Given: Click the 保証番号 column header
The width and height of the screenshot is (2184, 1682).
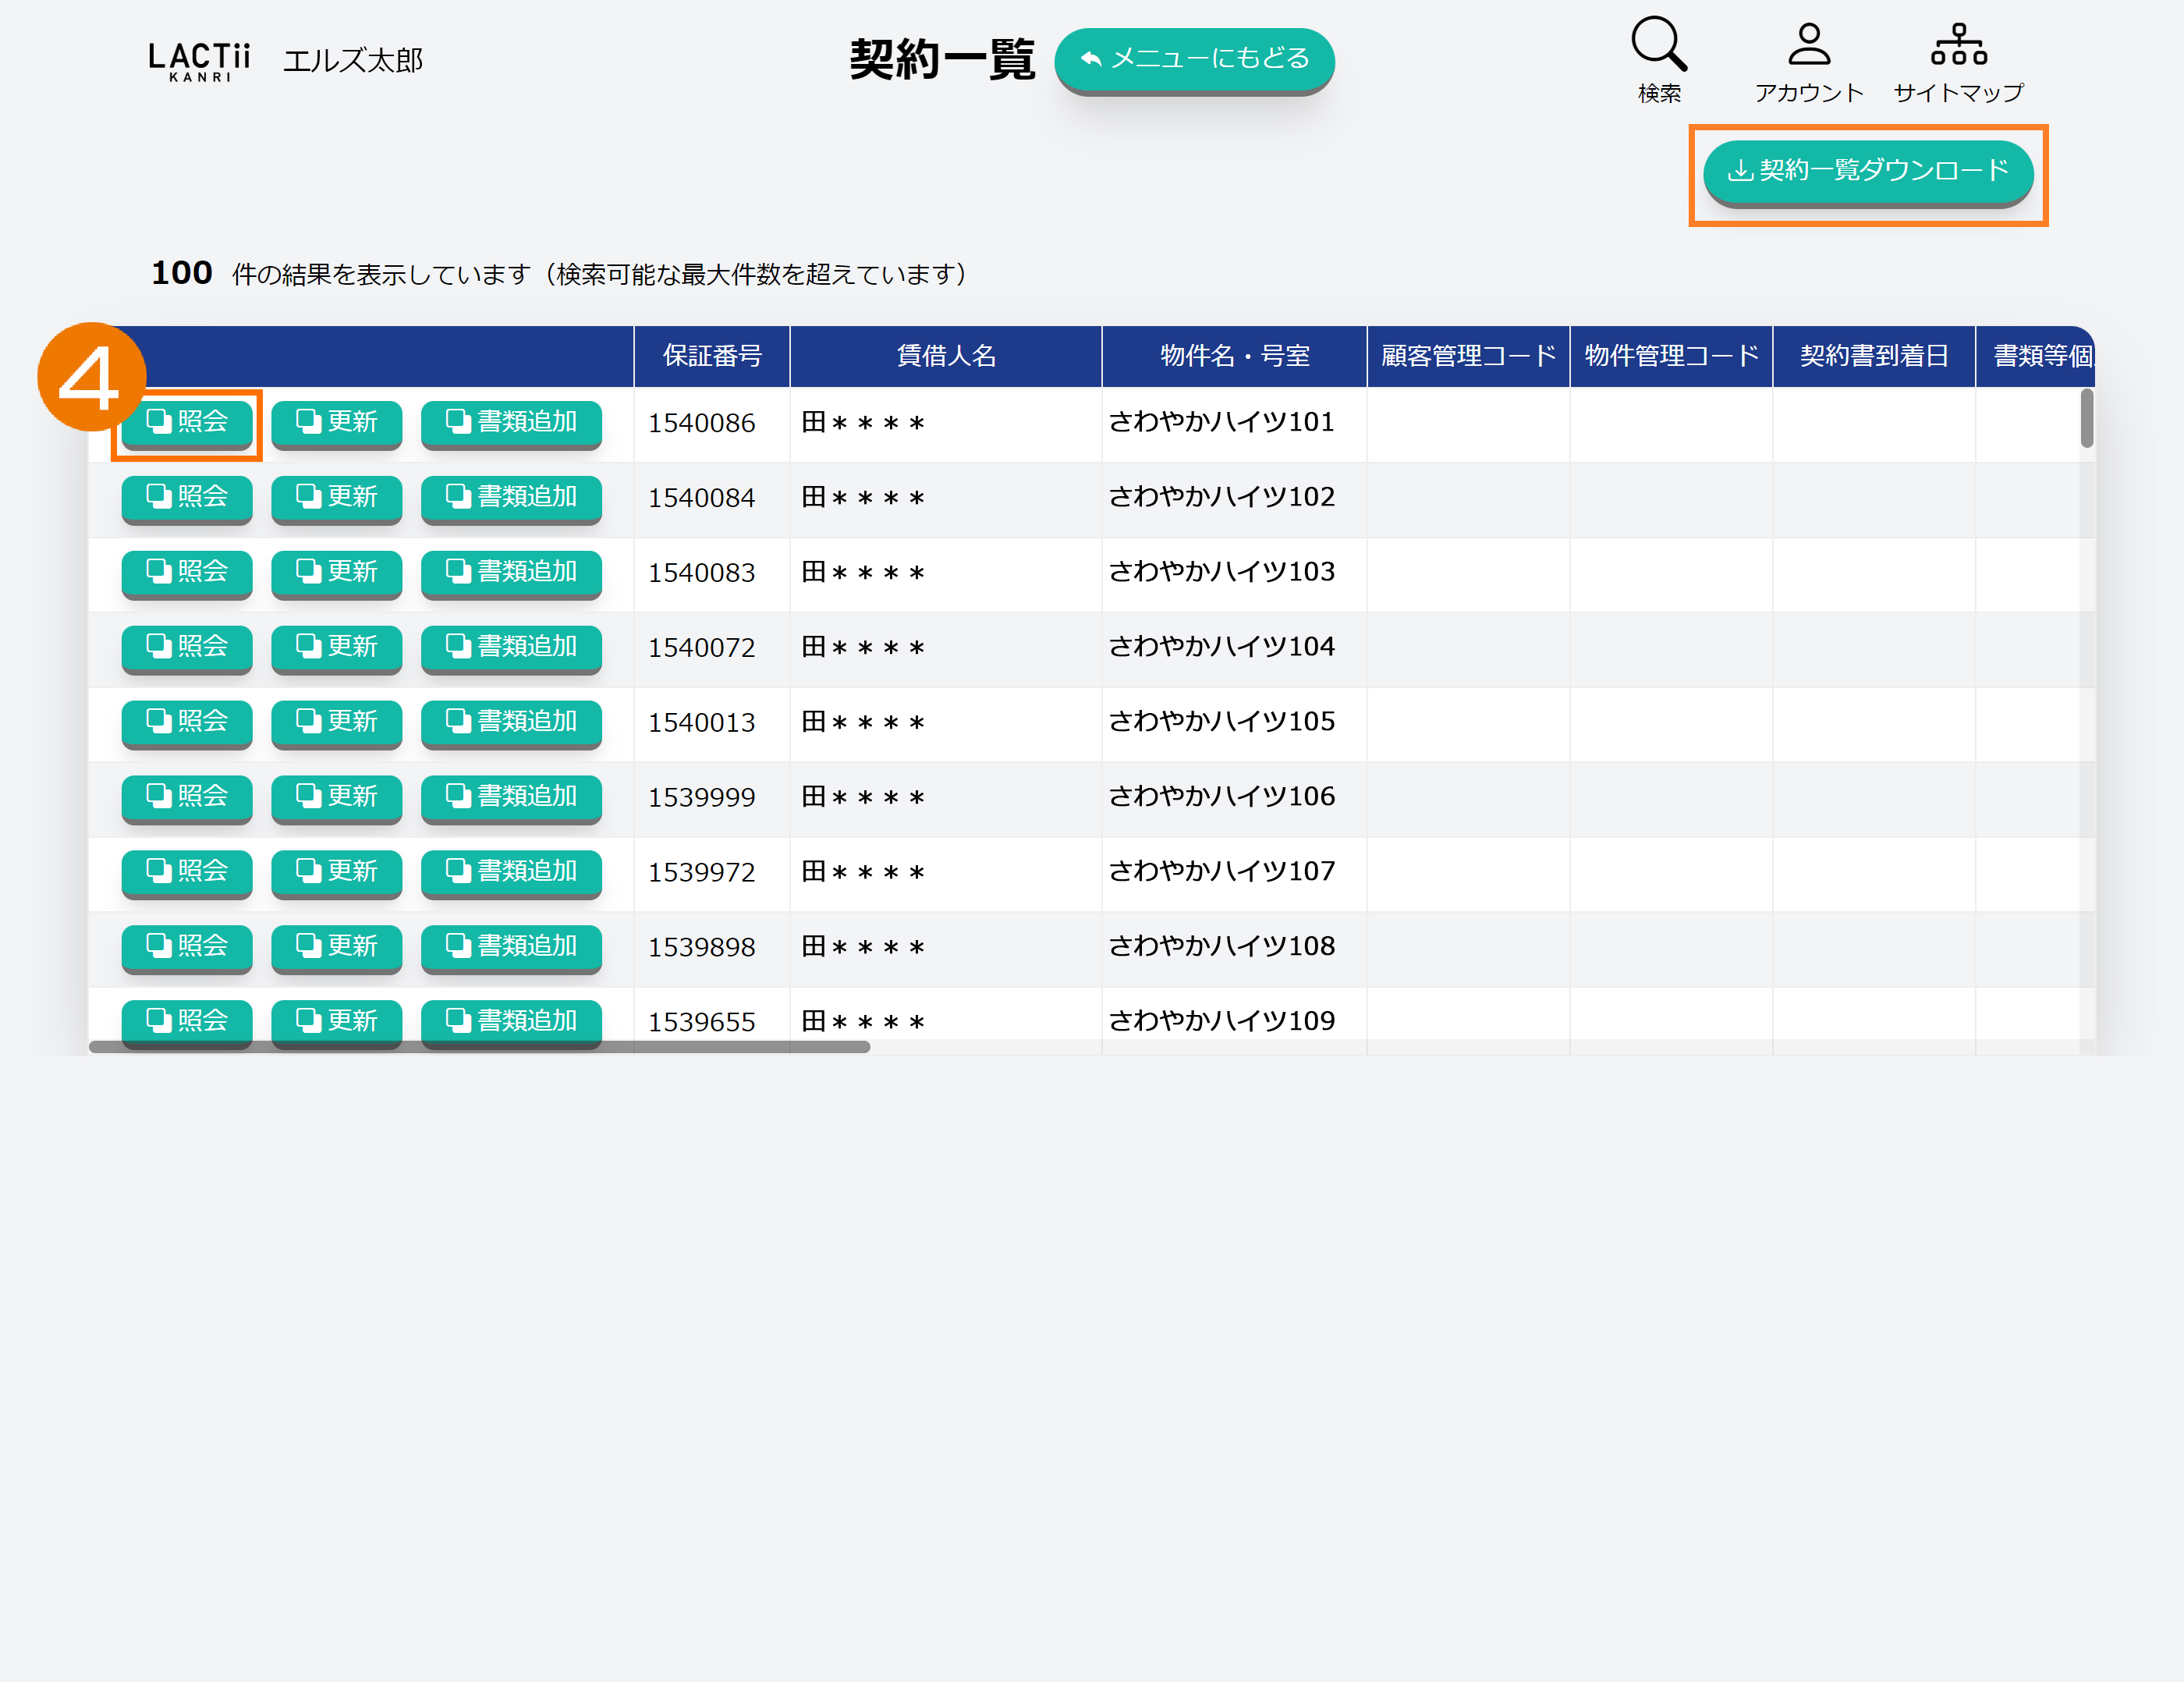Looking at the screenshot, I should pos(712,356).
